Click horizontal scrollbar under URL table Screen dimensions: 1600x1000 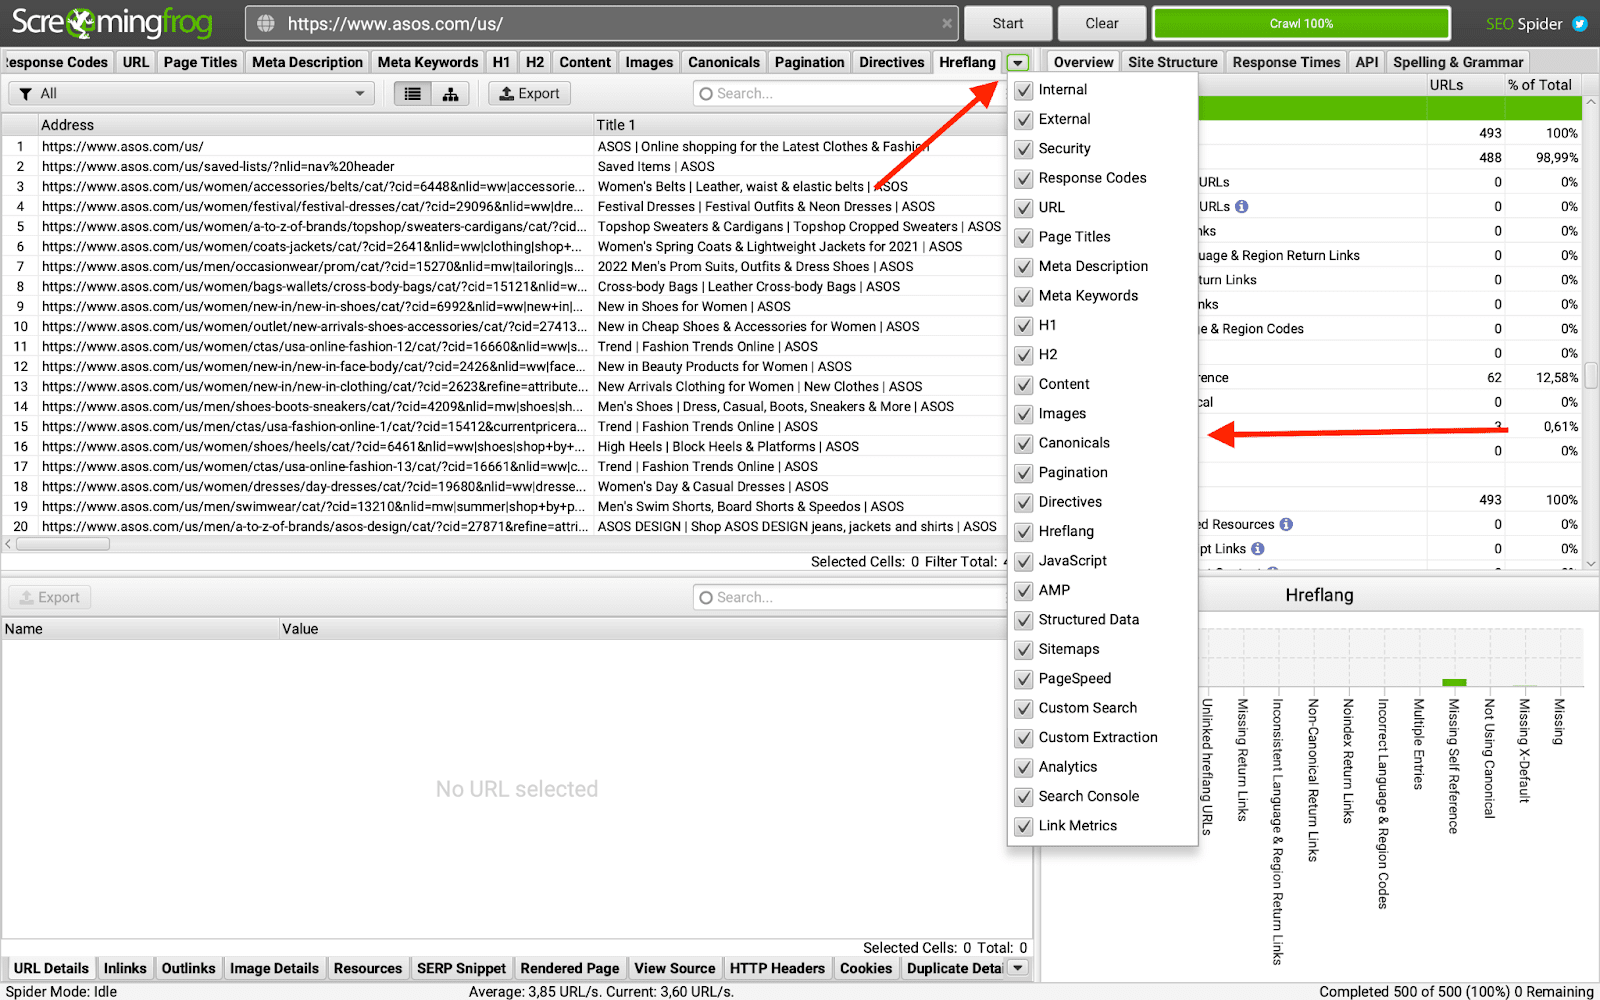coord(62,544)
